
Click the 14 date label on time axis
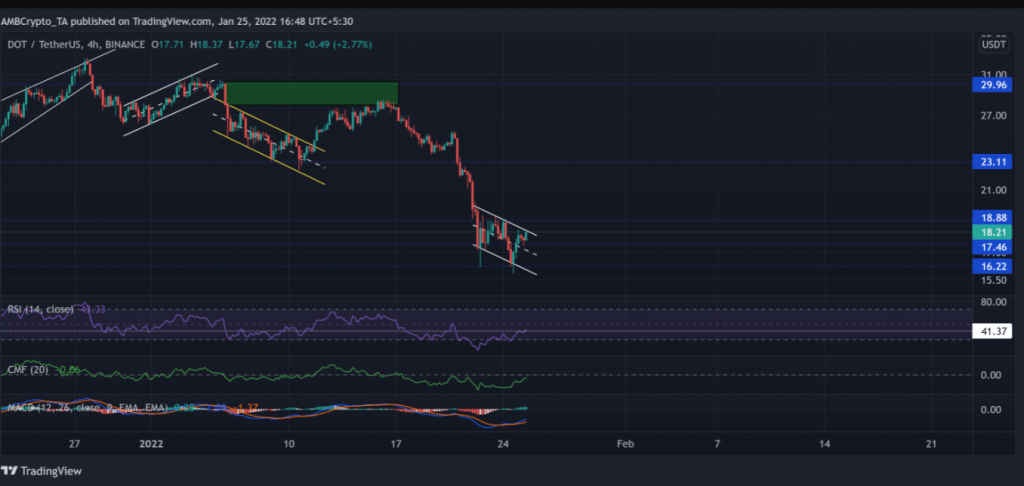(824, 444)
